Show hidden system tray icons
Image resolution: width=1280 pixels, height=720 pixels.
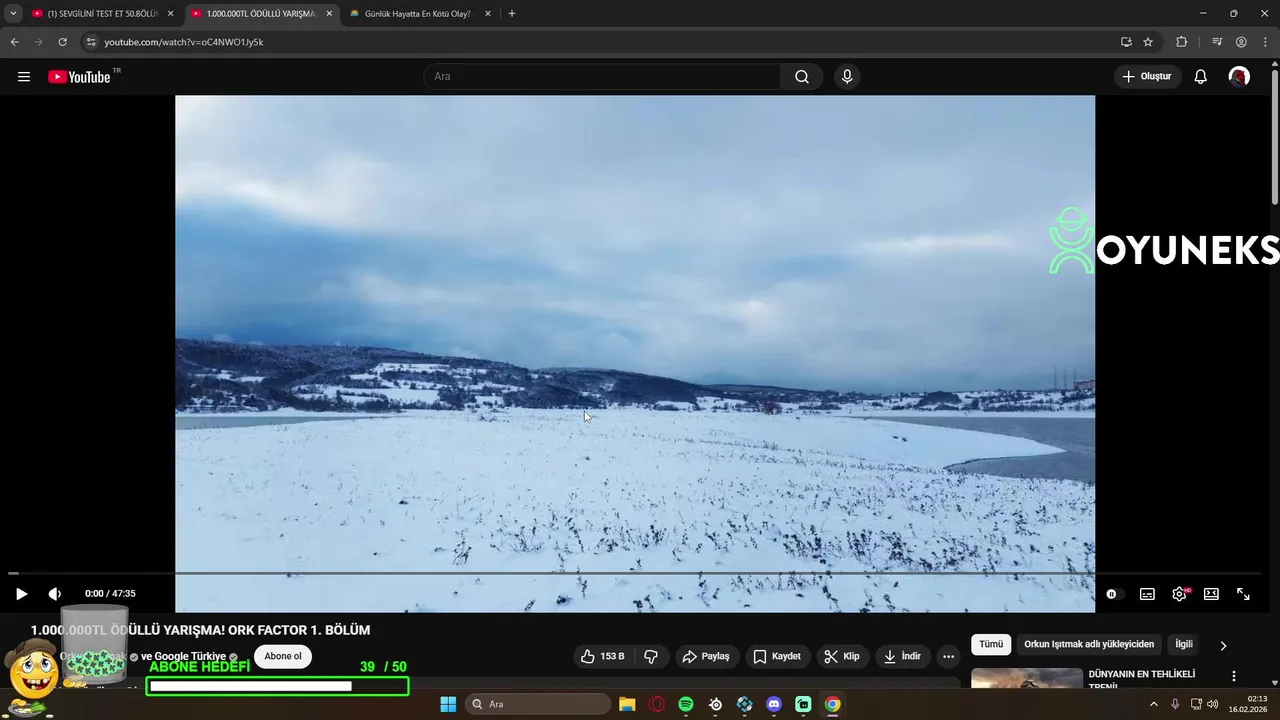(x=1153, y=704)
